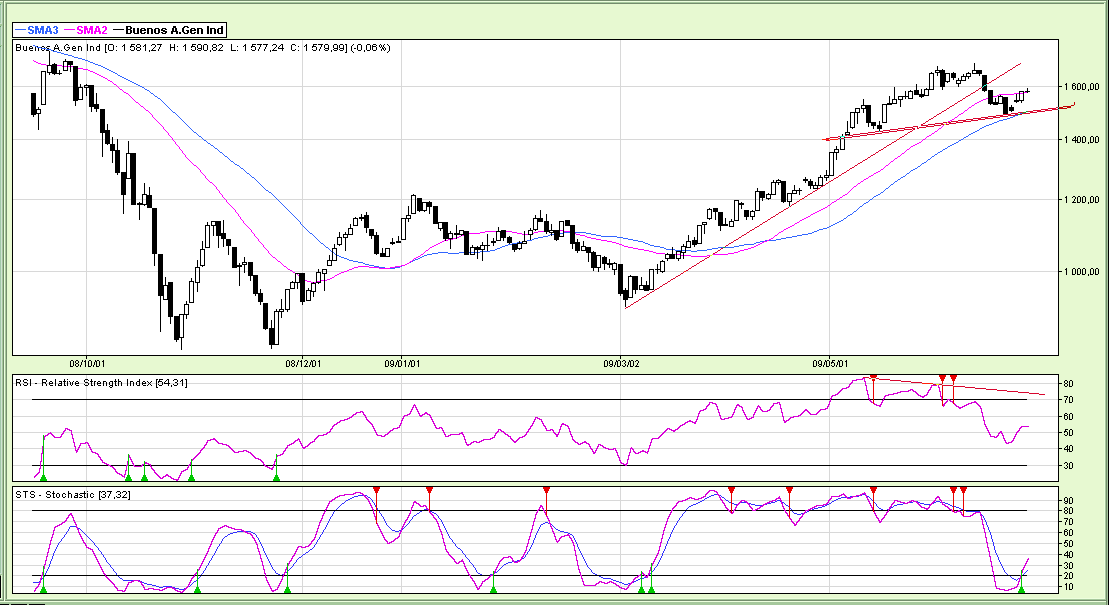Viewport: 1109px width, 605px height.
Task: Click the 1 200,00 price axis label
Action: point(1081,200)
